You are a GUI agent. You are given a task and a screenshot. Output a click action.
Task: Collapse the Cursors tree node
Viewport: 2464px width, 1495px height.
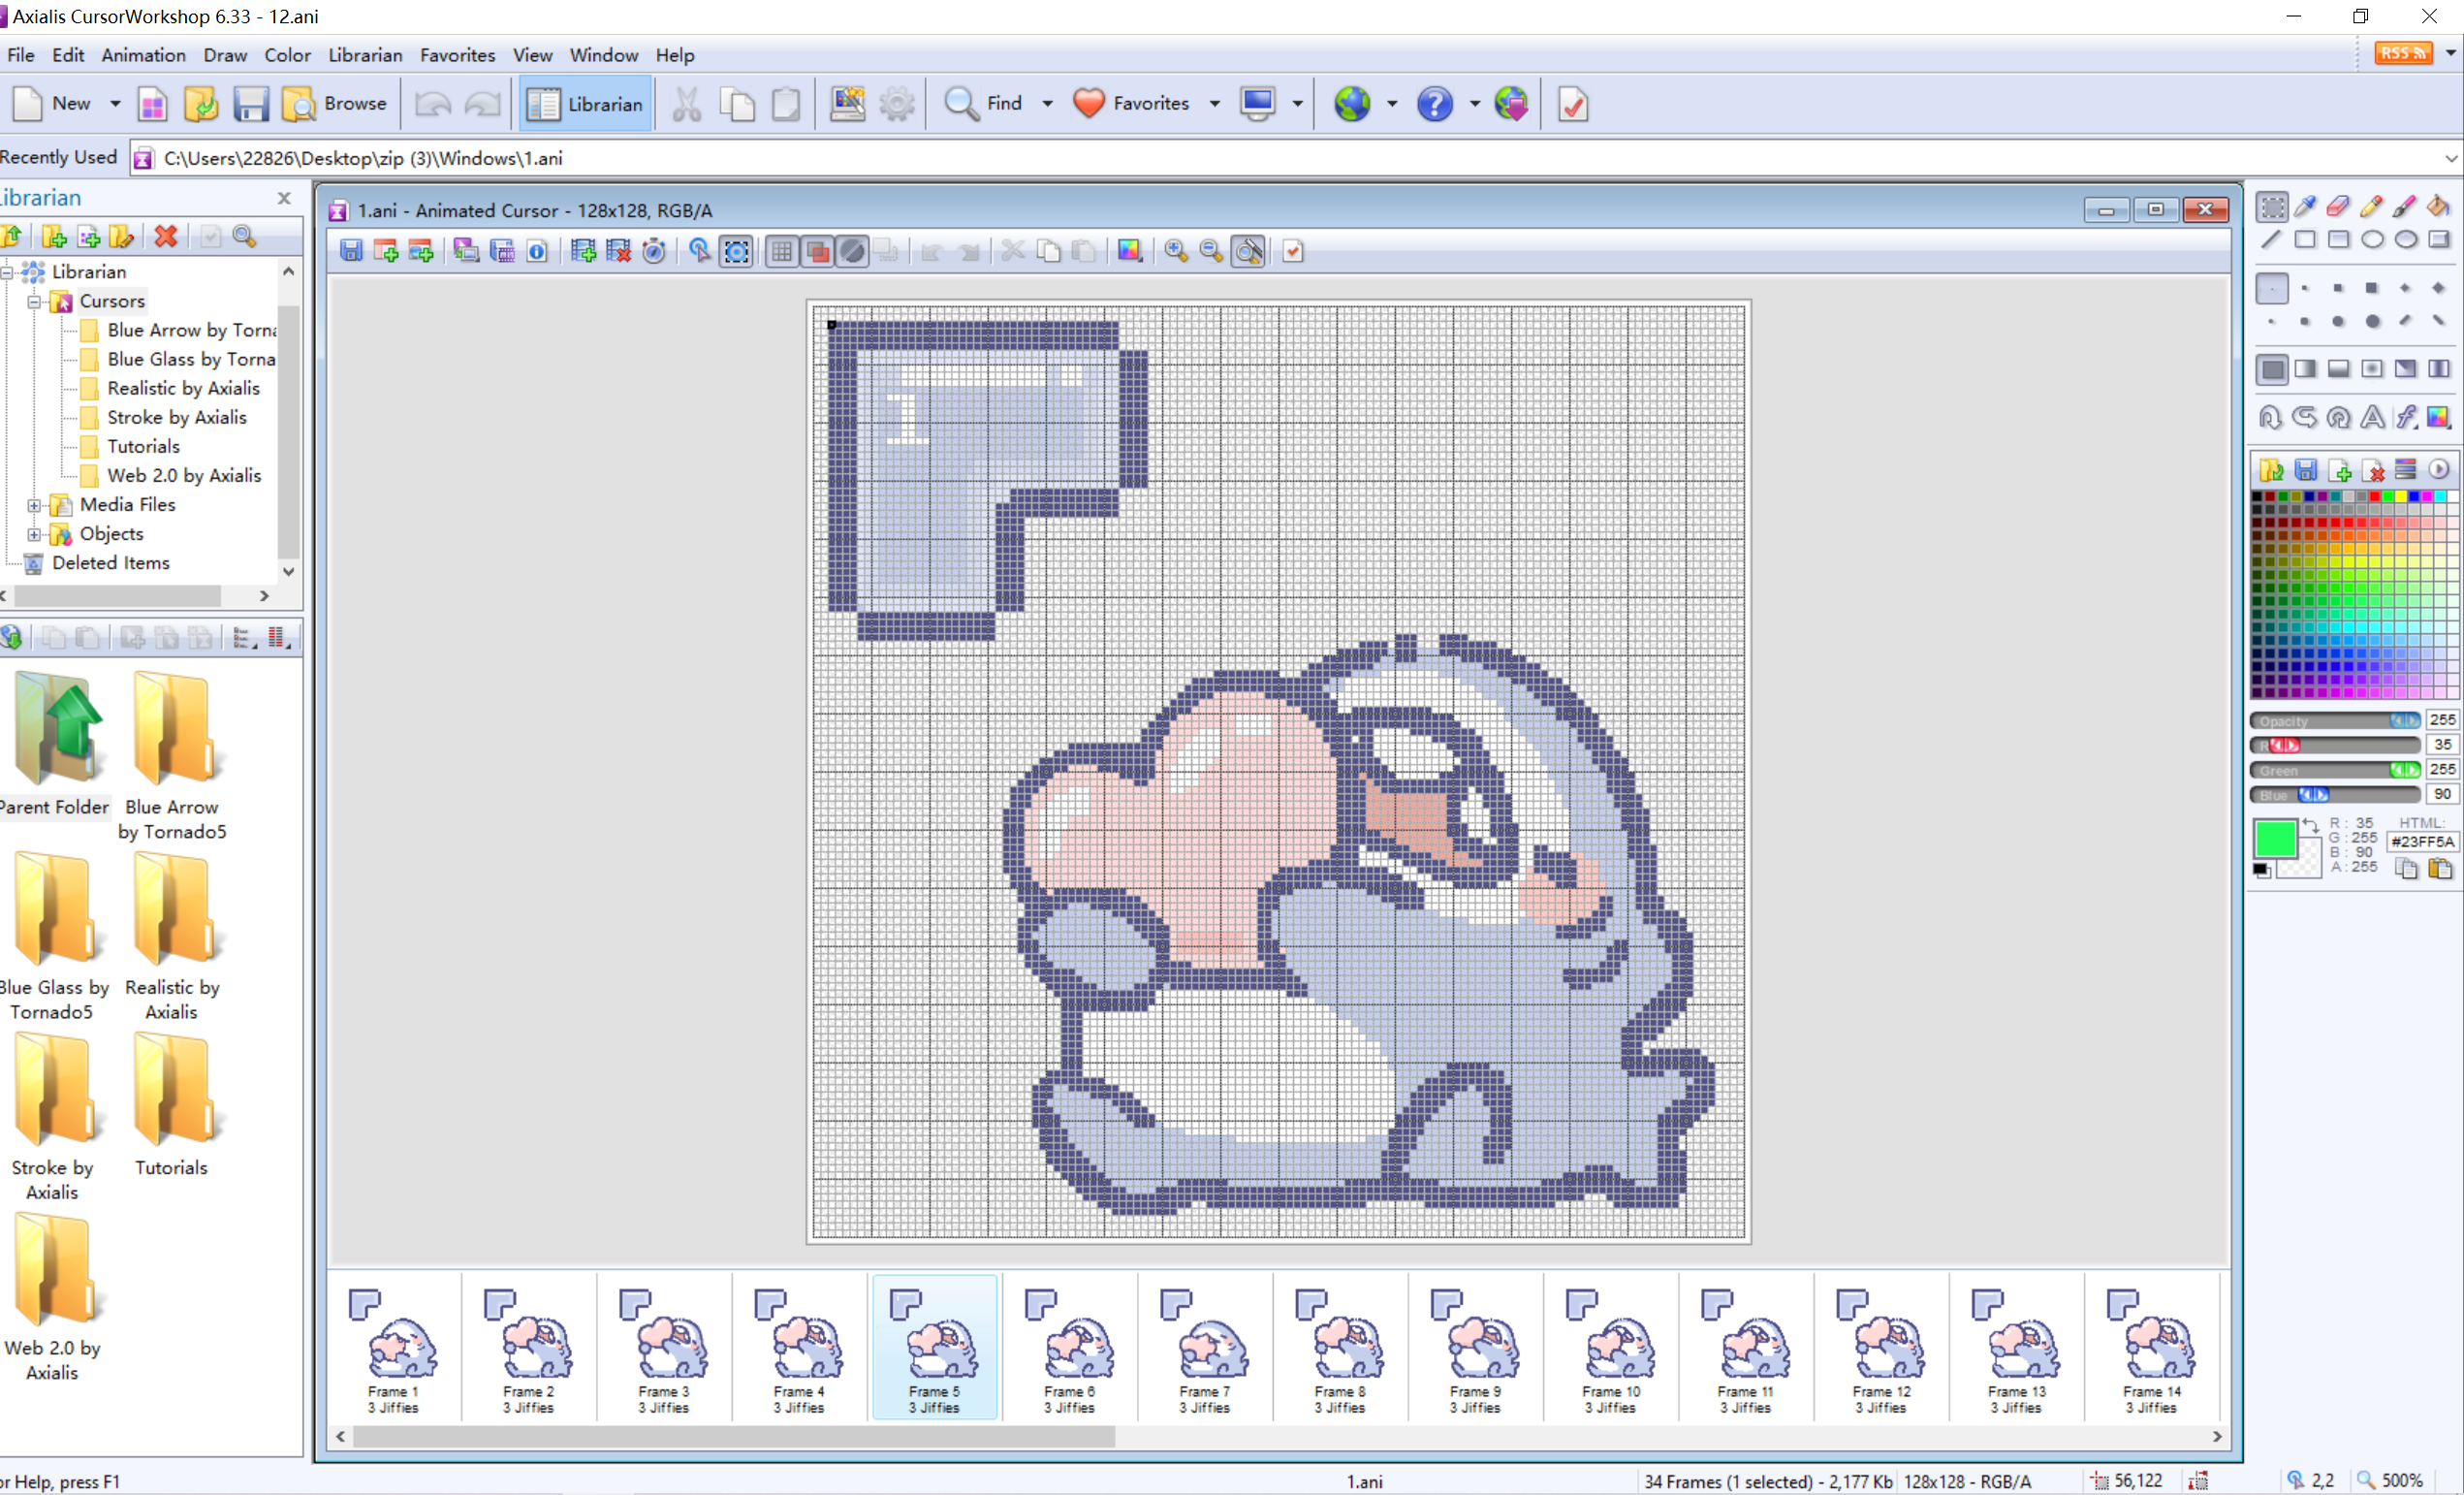[34, 302]
